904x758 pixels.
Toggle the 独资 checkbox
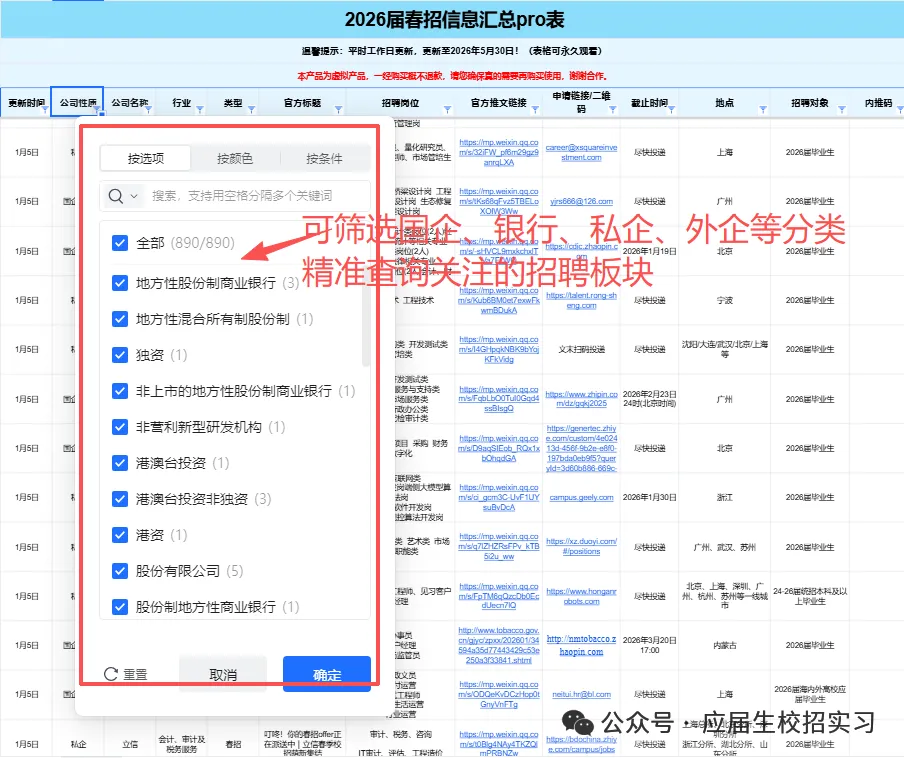pos(120,355)
